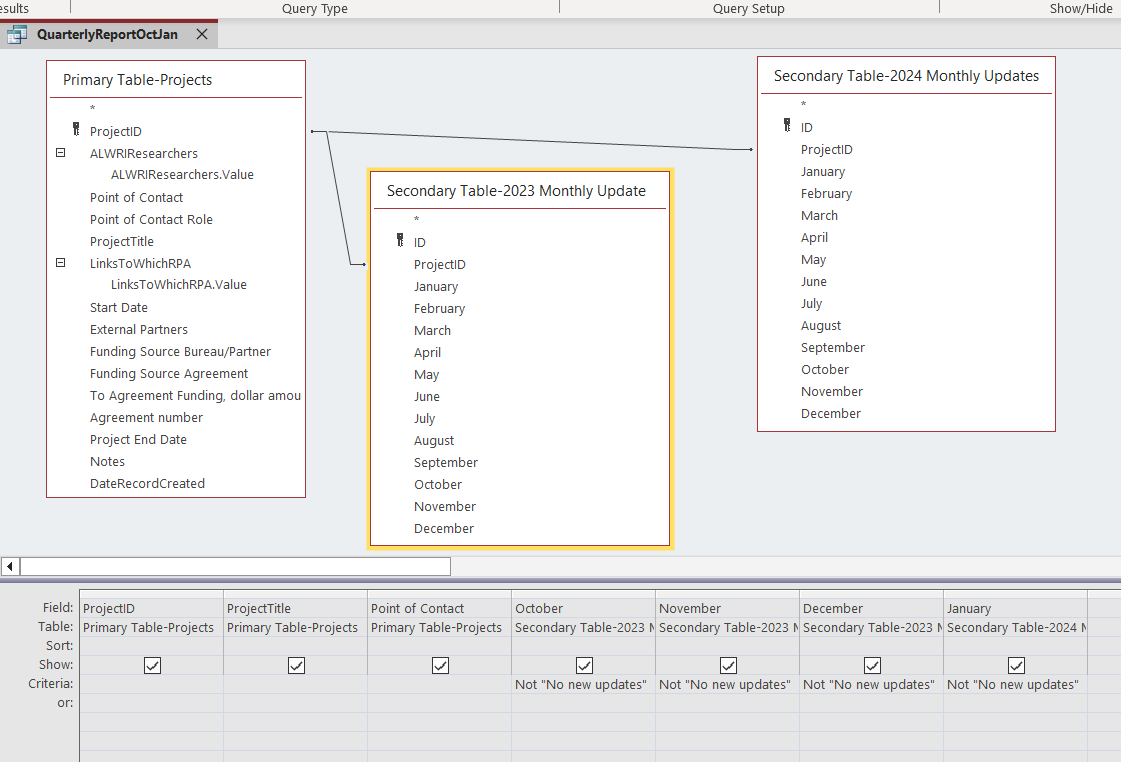Toggle Show checkbox for the October column
Viewport: 1121px width, 762px height.
584,665
